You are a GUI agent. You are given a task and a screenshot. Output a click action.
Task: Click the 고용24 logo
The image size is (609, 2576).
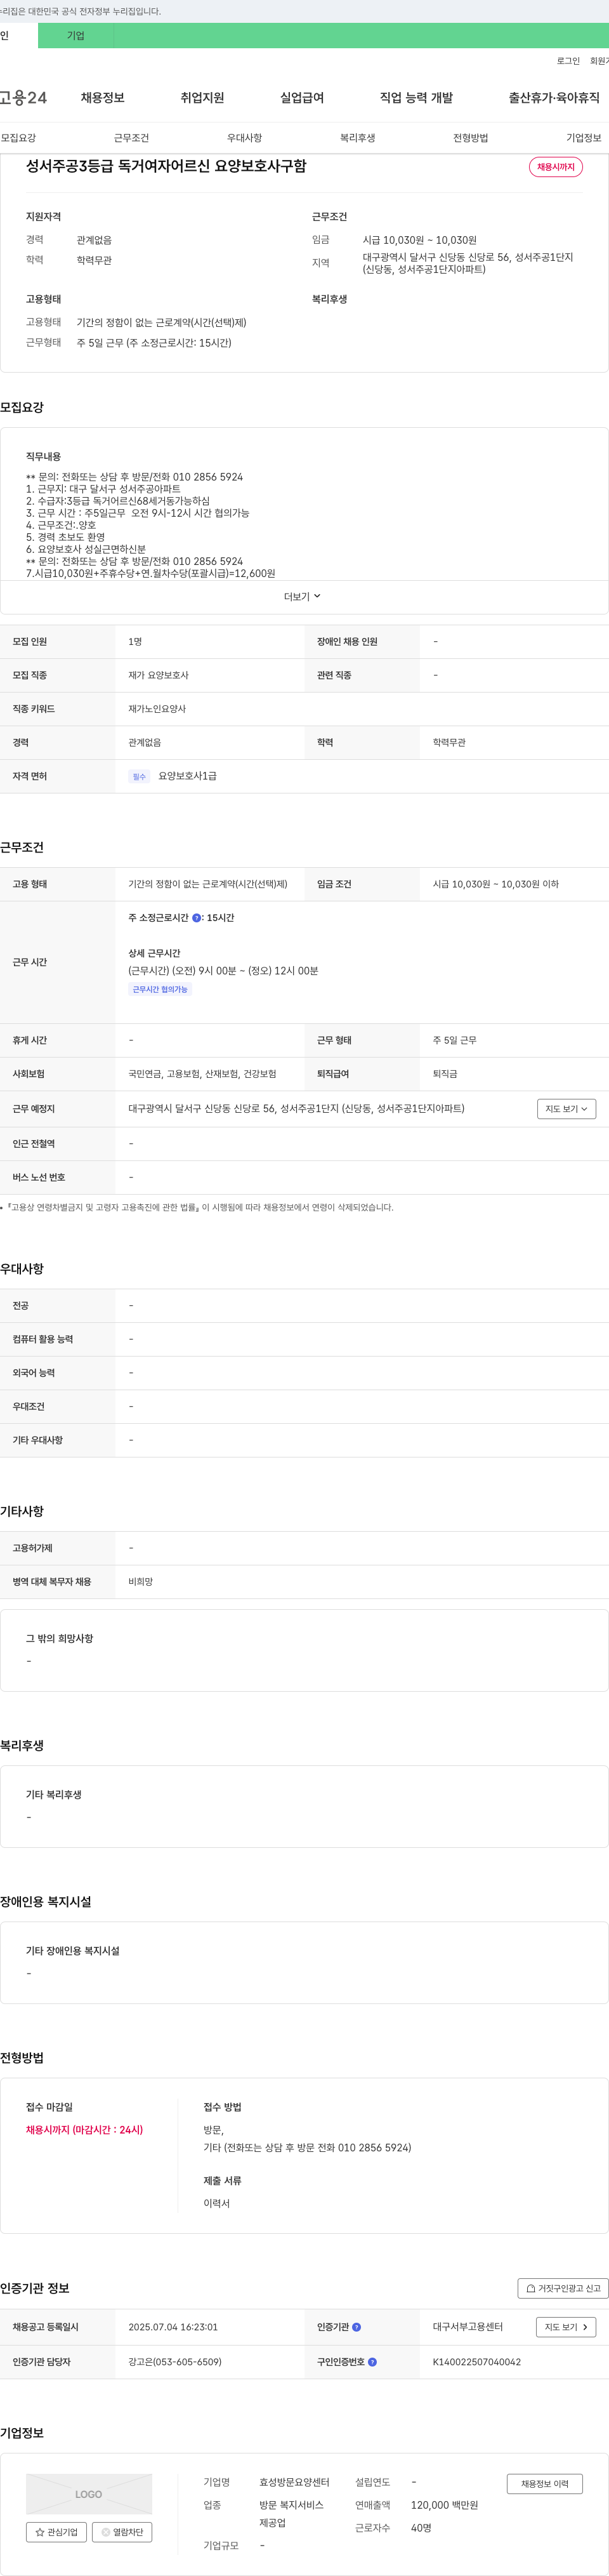(23, 97)
